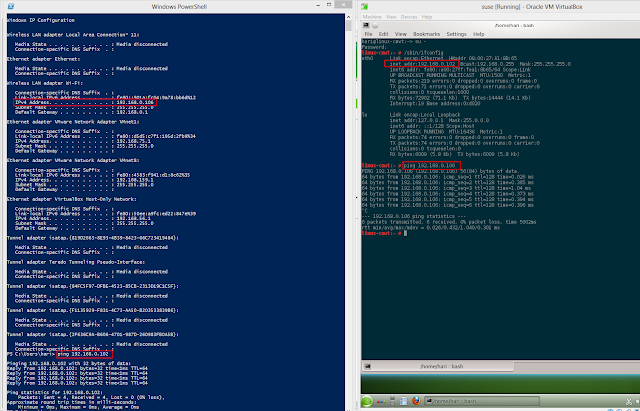Viewport: 640px width, 411px height.
Task: Click 'inet addr:192.168.0.102' in the bash terminal
Action: point(422,64)
